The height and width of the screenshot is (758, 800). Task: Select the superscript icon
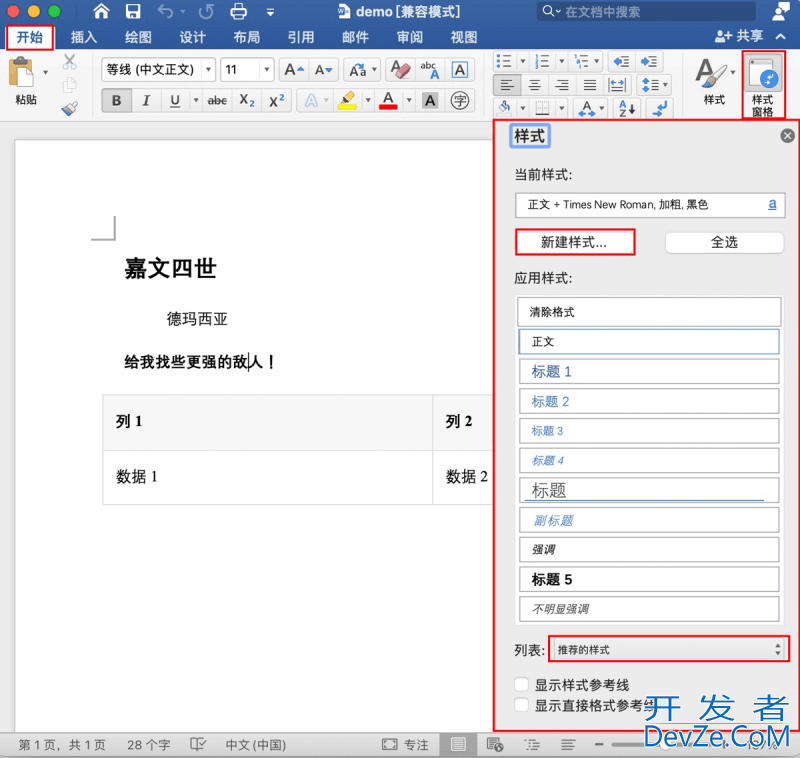277,100
